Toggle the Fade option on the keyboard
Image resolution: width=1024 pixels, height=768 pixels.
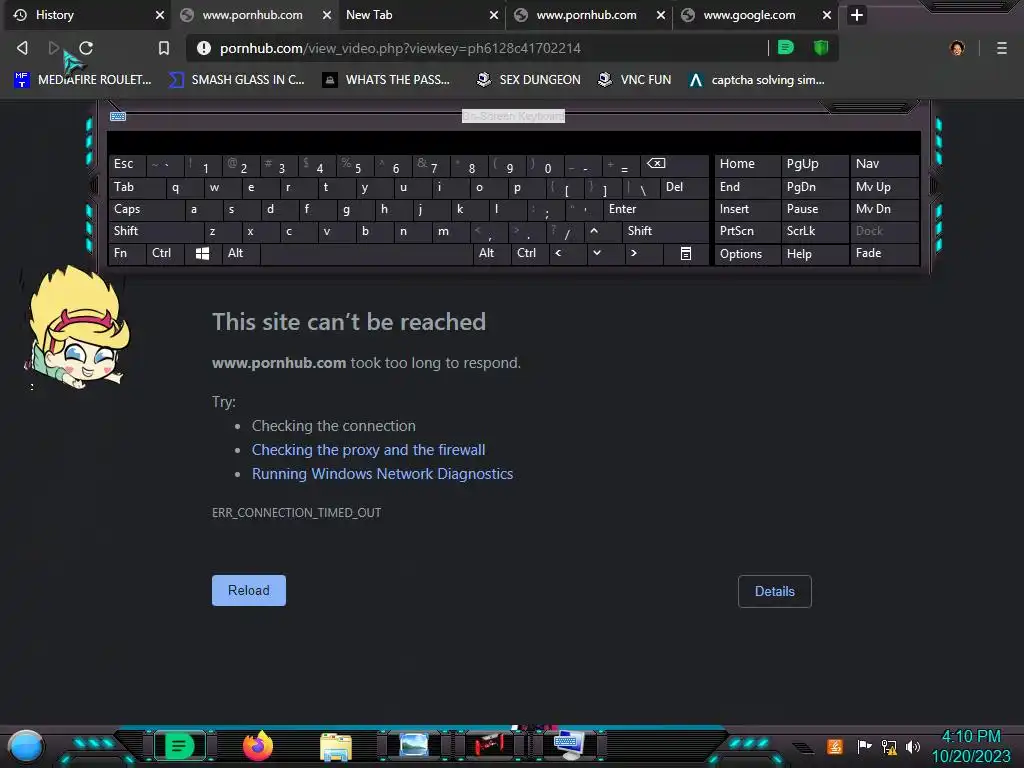[x=885, y=253]
